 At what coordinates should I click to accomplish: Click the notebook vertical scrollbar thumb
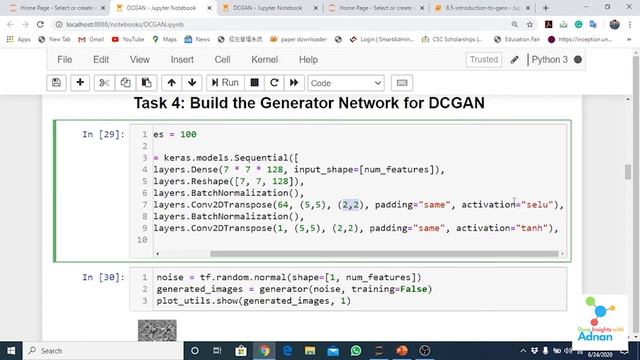point(628,171)
